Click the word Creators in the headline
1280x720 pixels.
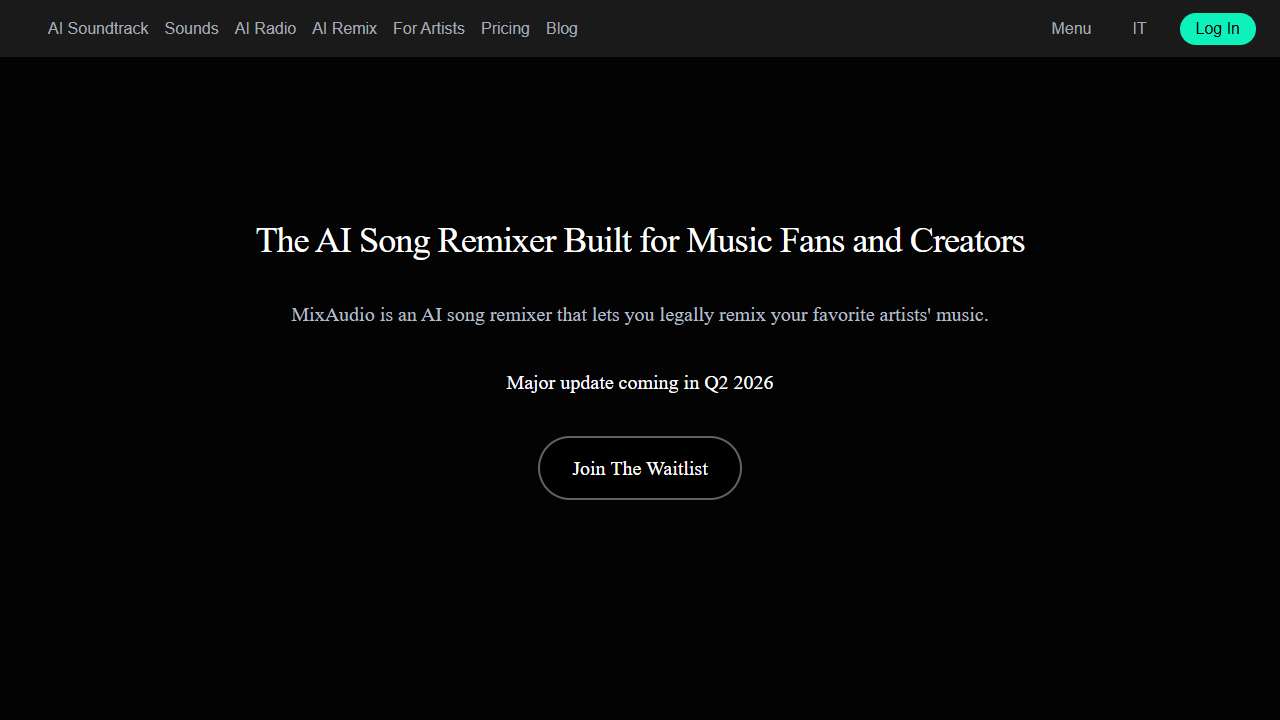tap(966, 241)
